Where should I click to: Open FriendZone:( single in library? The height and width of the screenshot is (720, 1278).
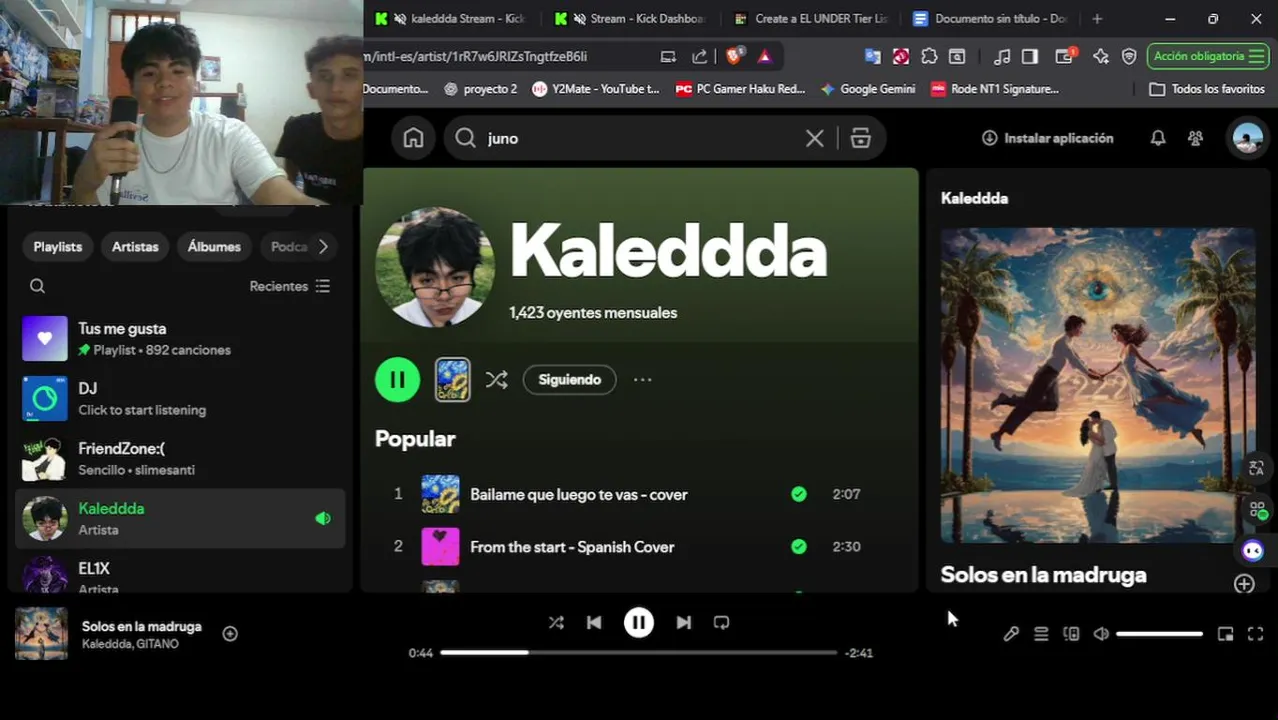click(x=181, y=459)
